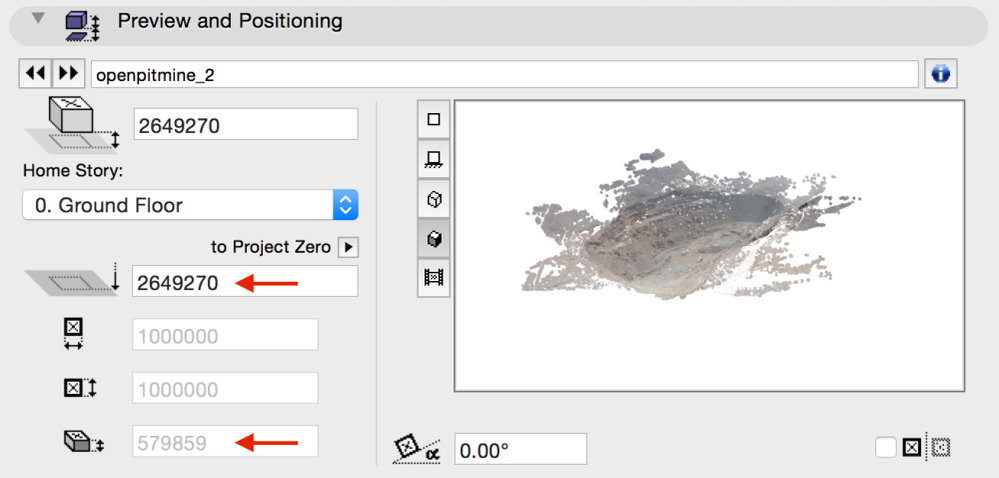
Task: Click the openpitmine_2 name field
Action: pos(504,75)
